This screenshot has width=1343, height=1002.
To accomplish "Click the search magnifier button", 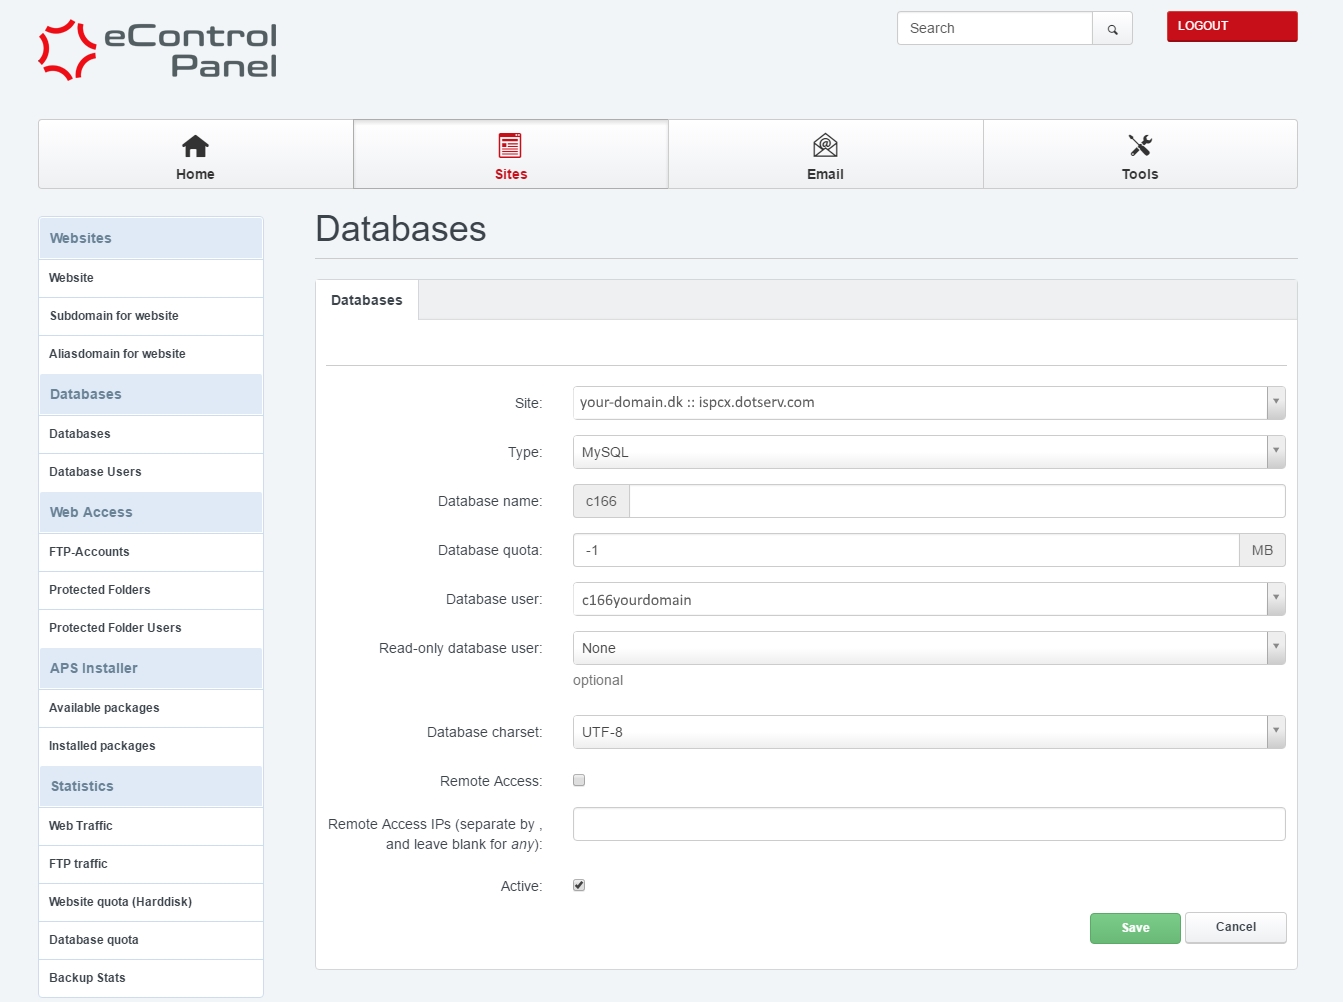I will click(x=1112, y=29).
